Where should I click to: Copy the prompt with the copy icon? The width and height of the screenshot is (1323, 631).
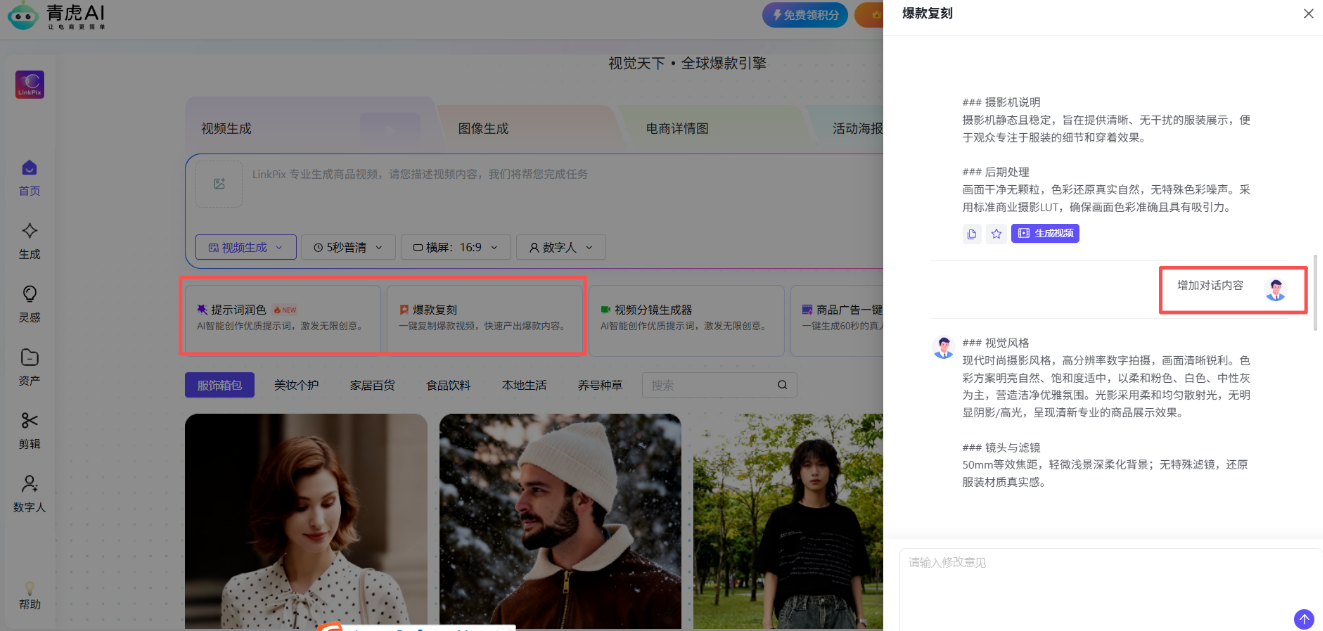coord(971,233)
